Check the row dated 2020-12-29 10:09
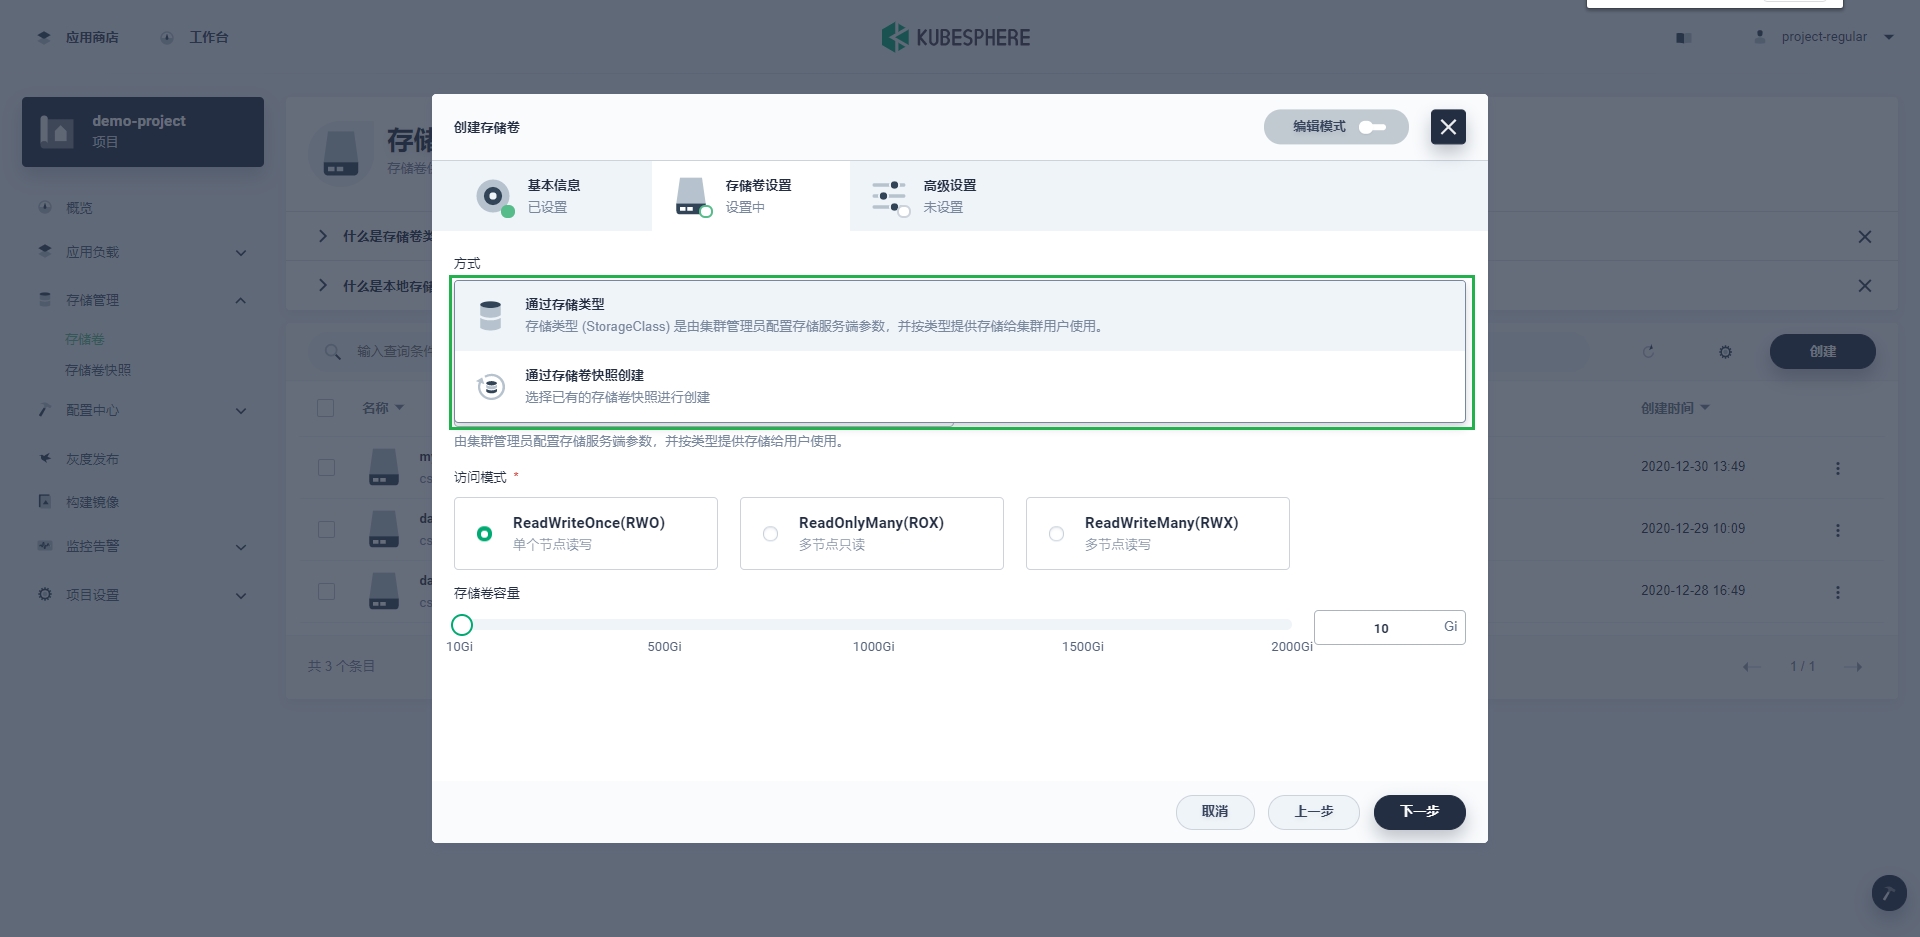1920x937 pixels. [x=326, y=529]
